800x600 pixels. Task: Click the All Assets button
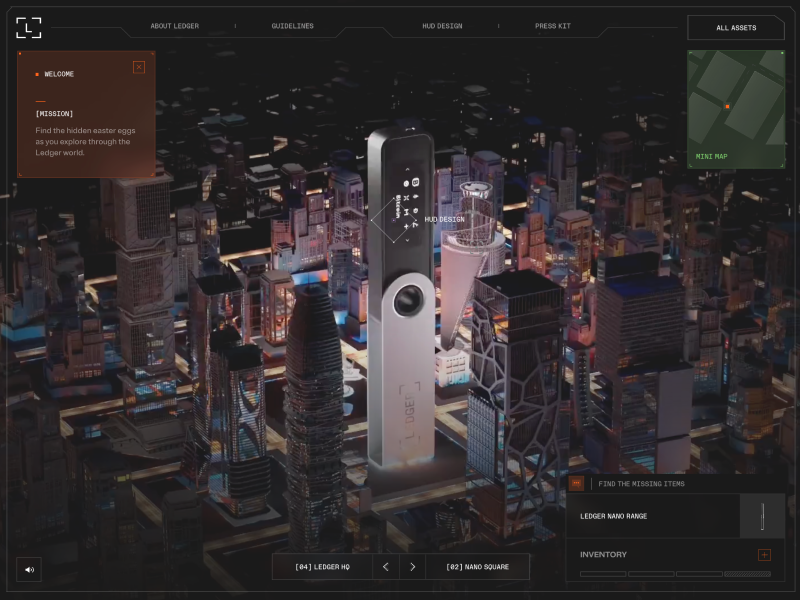(x=736, y=28)
